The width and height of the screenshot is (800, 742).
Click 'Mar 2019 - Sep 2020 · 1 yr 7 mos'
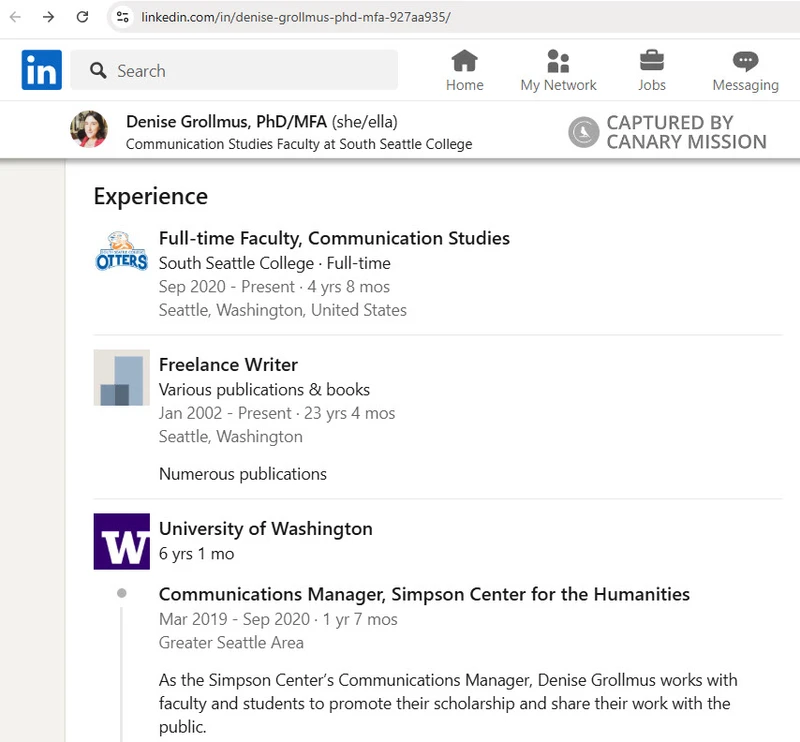point(278,620)
